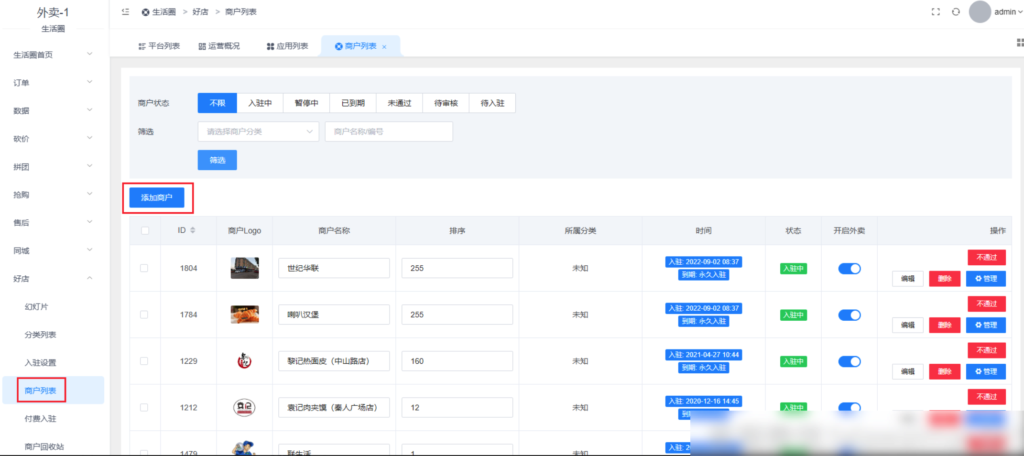Image resolution: width=1024 pixels, height=456 pixels.
Task: Click the sort field showing 160
Action: [x=457, y=361]
